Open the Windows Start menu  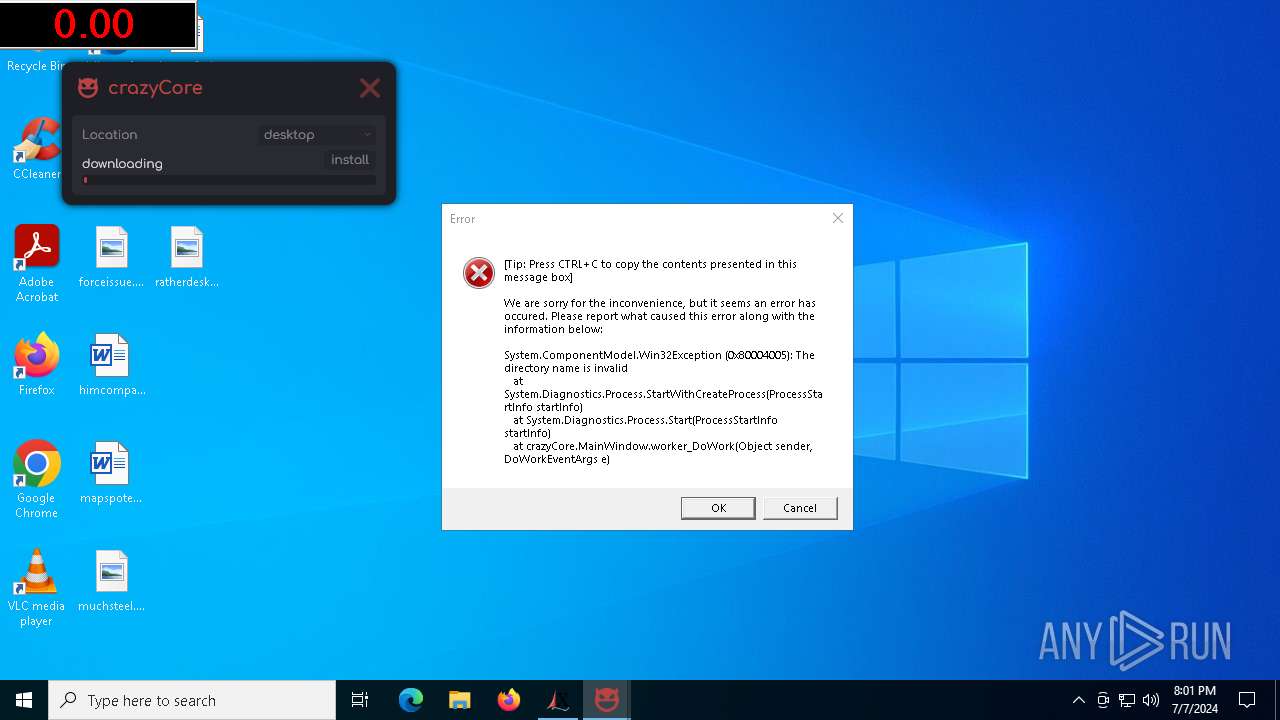pos(24,700)
